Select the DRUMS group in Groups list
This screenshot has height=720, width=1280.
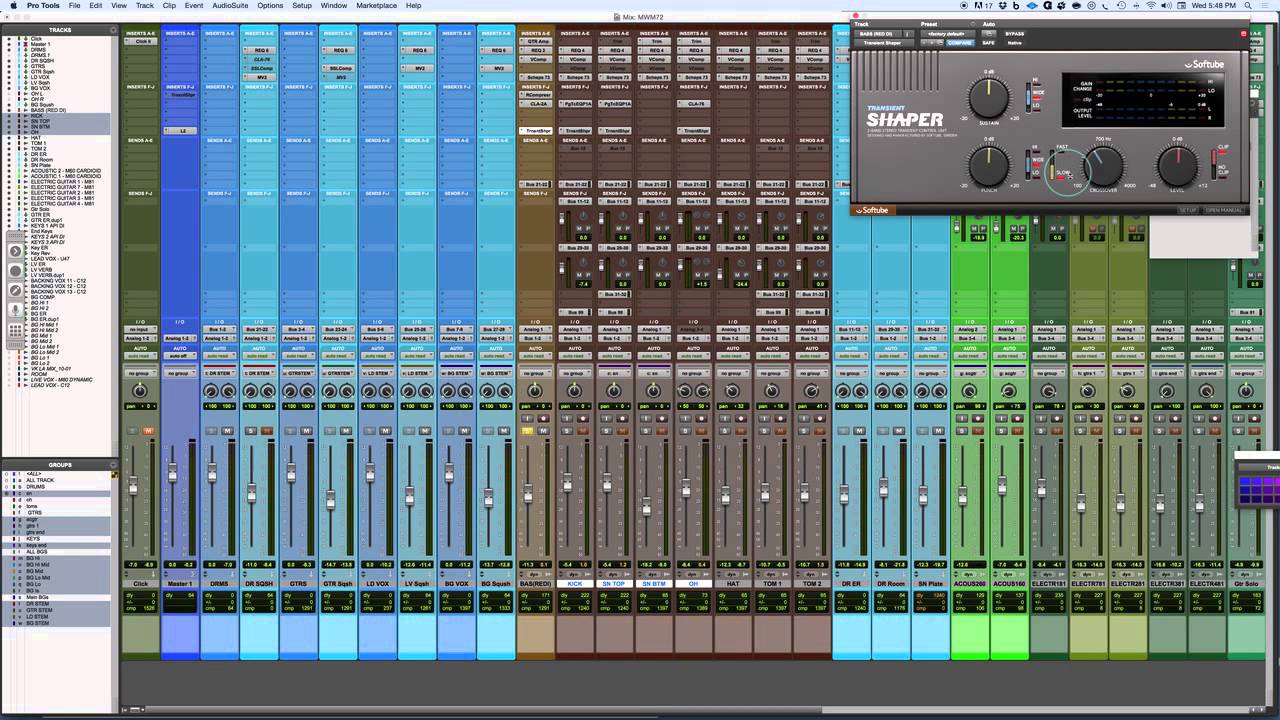[37, 487]
